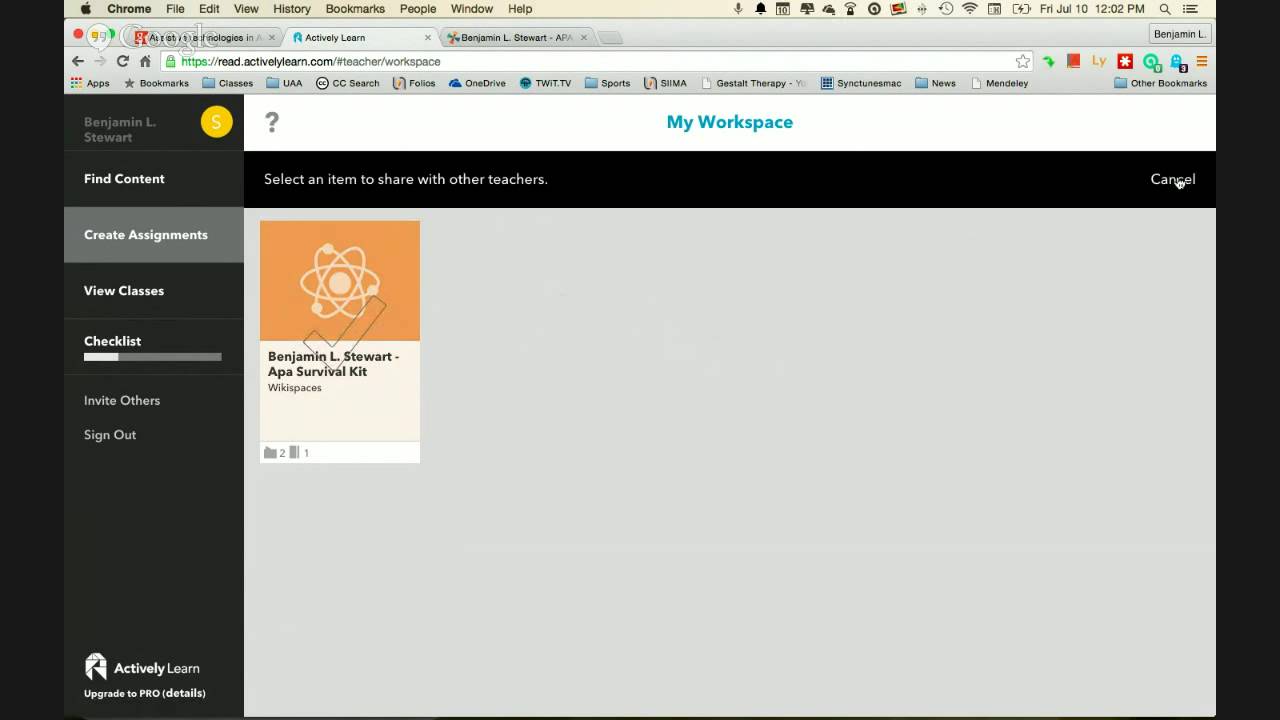Open the macOS Notification Center icon

point(1190,9)
